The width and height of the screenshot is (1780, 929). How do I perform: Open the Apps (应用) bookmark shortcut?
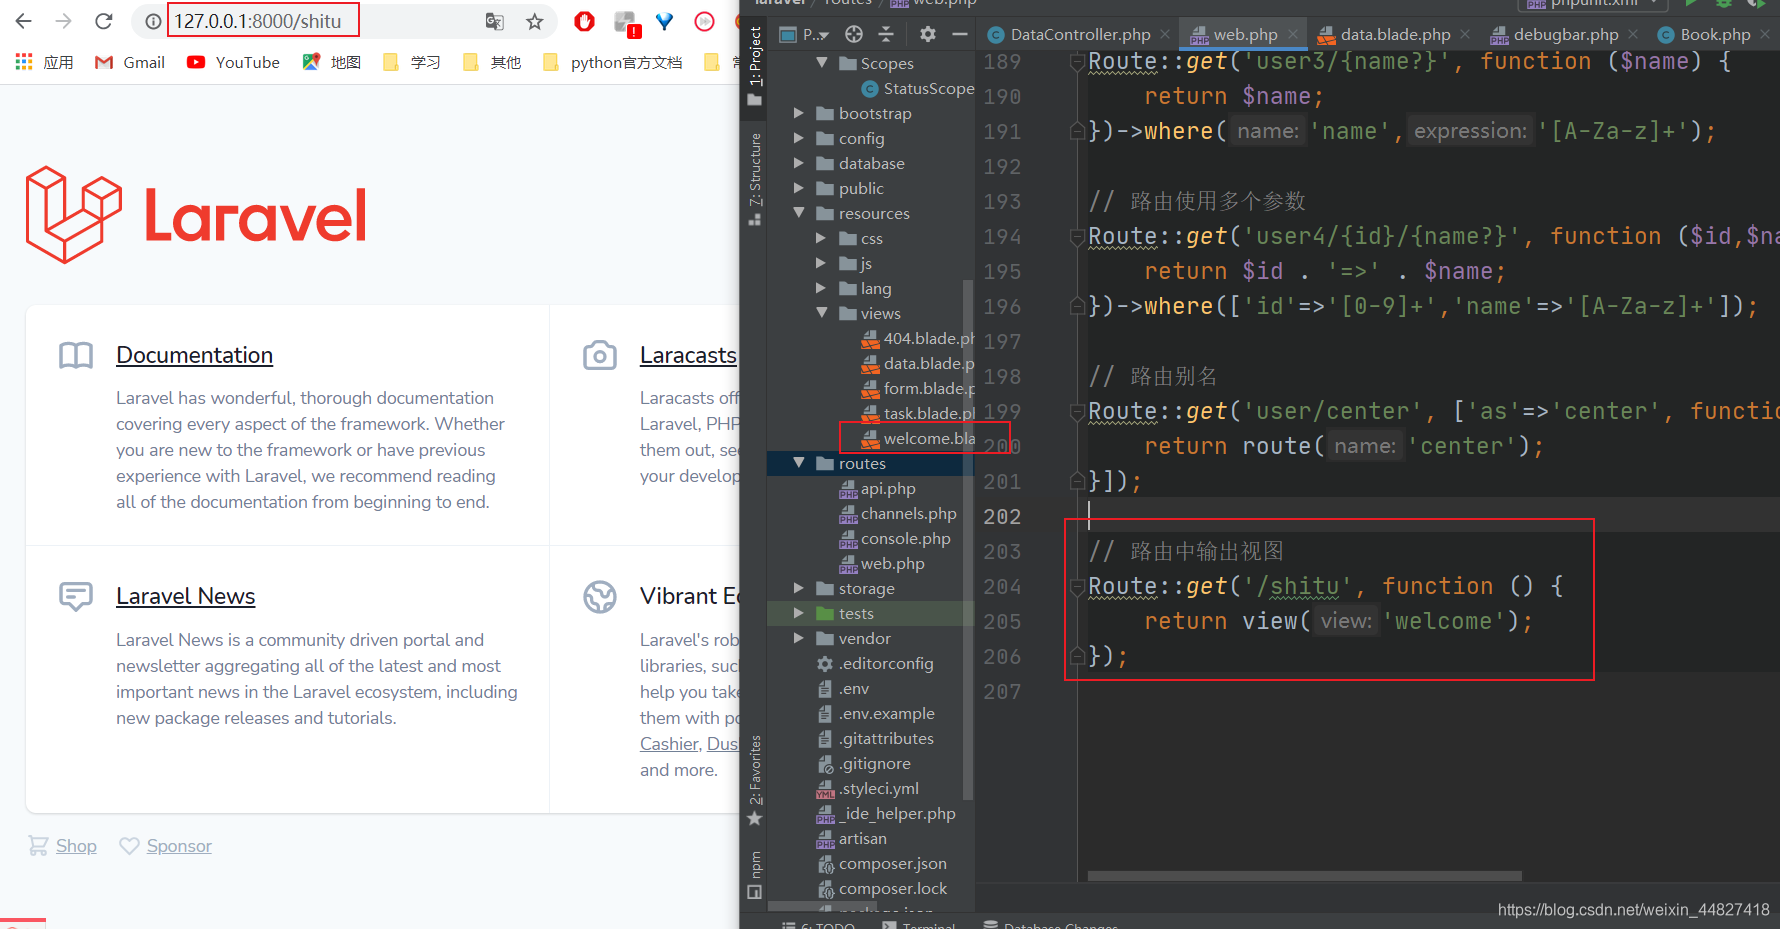click(45, 62)
